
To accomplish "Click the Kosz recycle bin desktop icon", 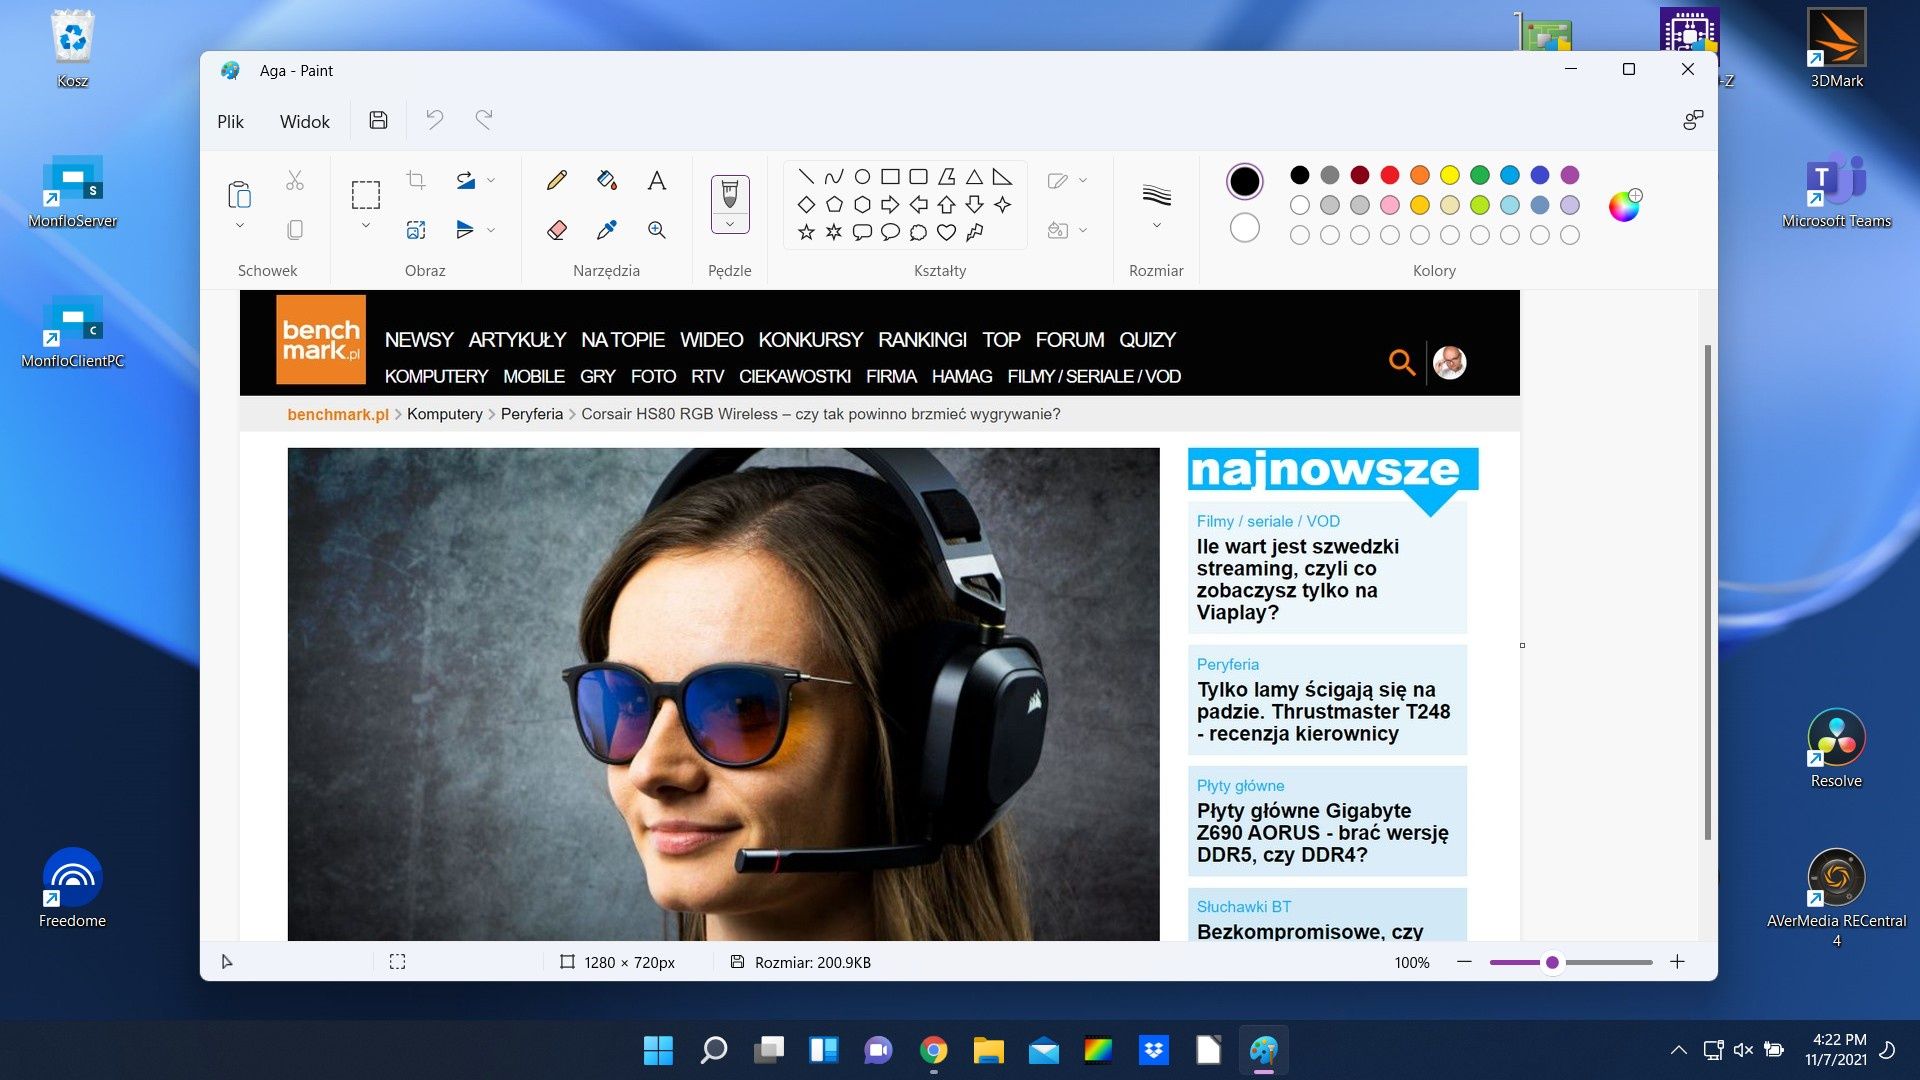I will pyautogui.click(x=72, y=48).
